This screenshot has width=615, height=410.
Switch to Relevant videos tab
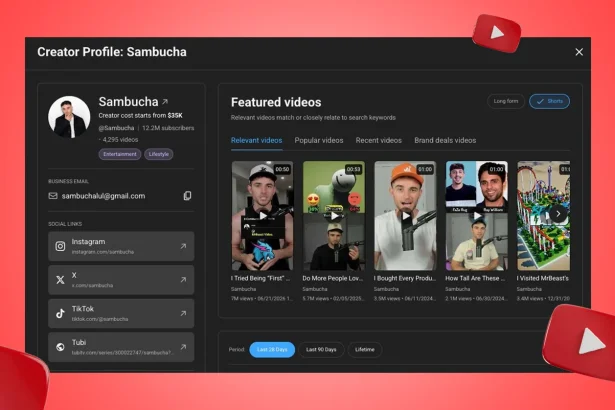pos(257,140)
